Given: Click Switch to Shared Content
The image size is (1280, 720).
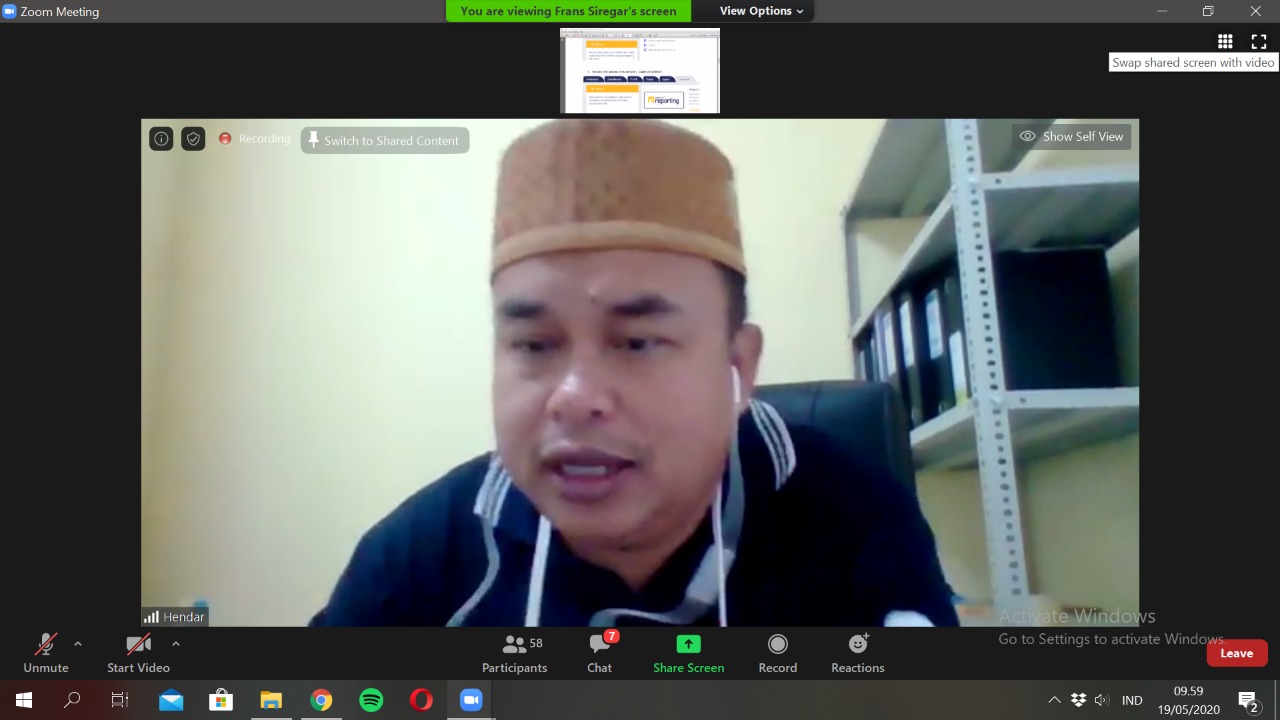Looking at the screenshot, I should 384,141.
